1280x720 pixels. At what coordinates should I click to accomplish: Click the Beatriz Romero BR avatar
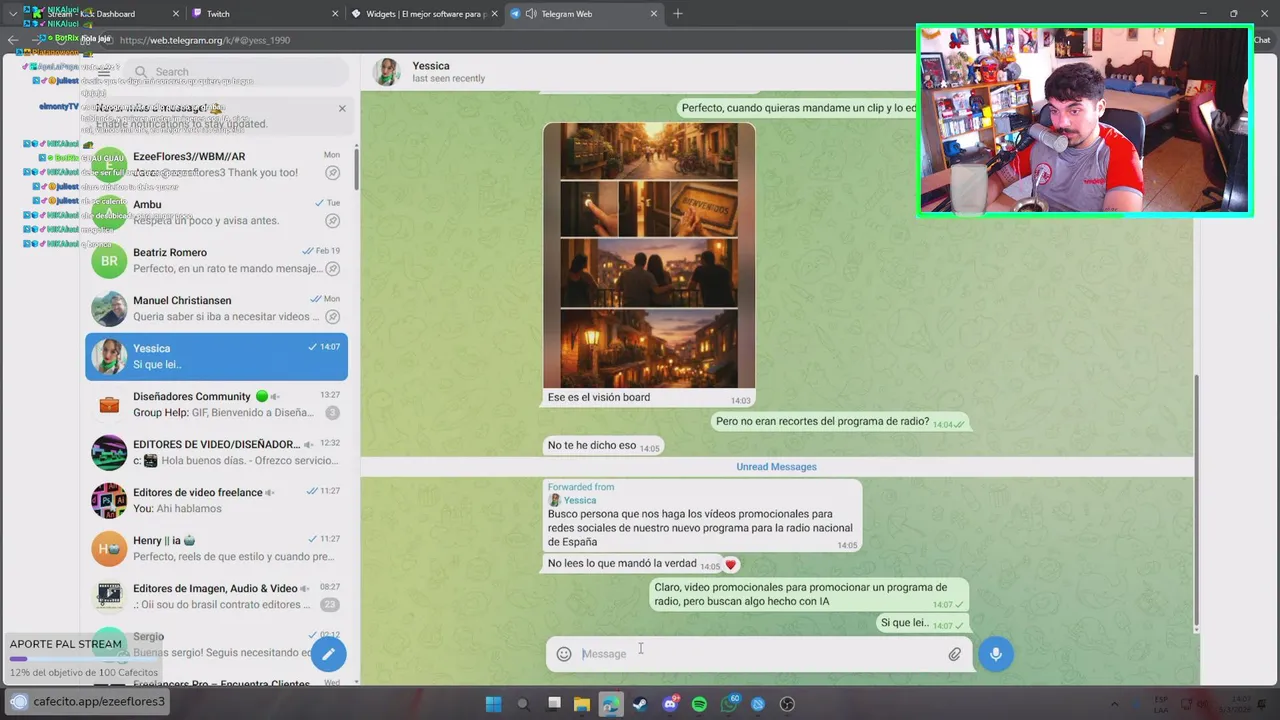(109, 261)
